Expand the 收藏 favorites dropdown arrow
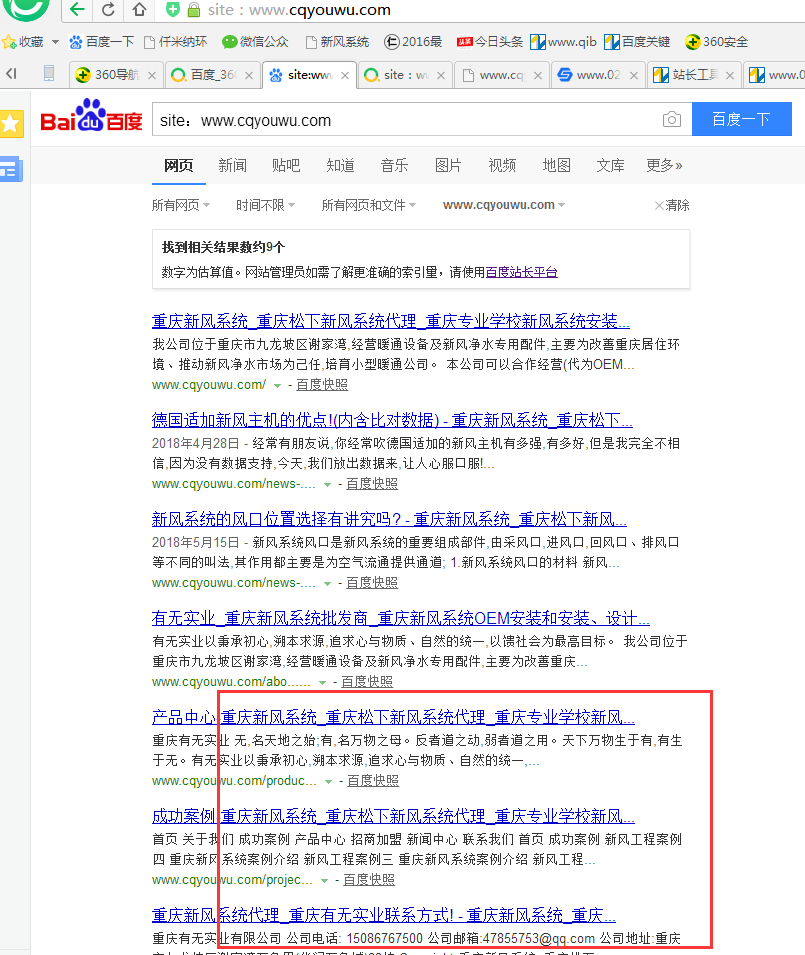 click(55, 42)
